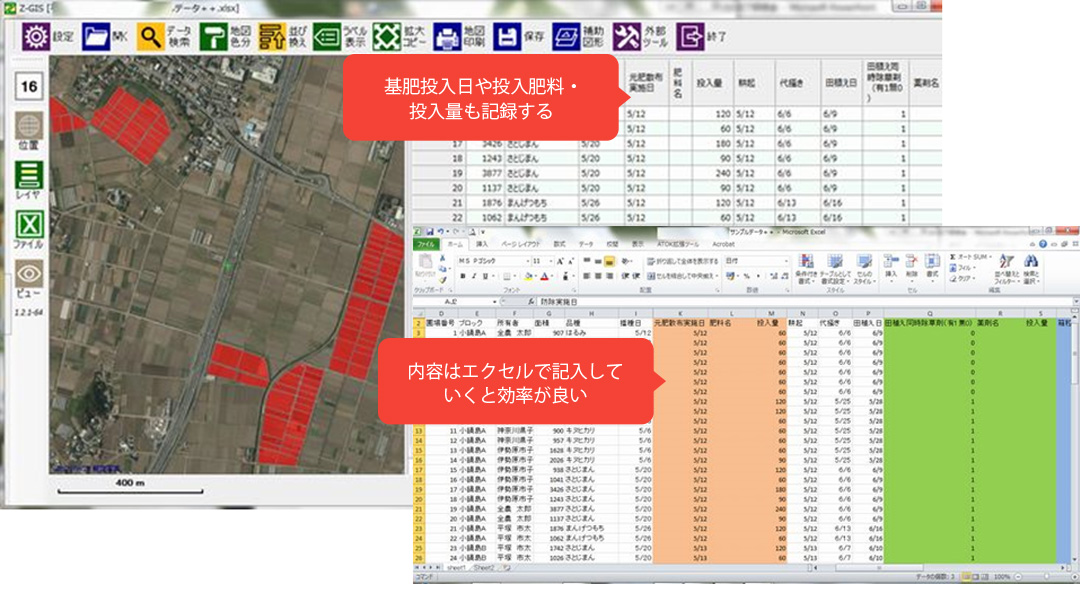Open the Layer (レイヤ) panel icon
This screenshot has width=1080, height=600.
coord(28,175)
